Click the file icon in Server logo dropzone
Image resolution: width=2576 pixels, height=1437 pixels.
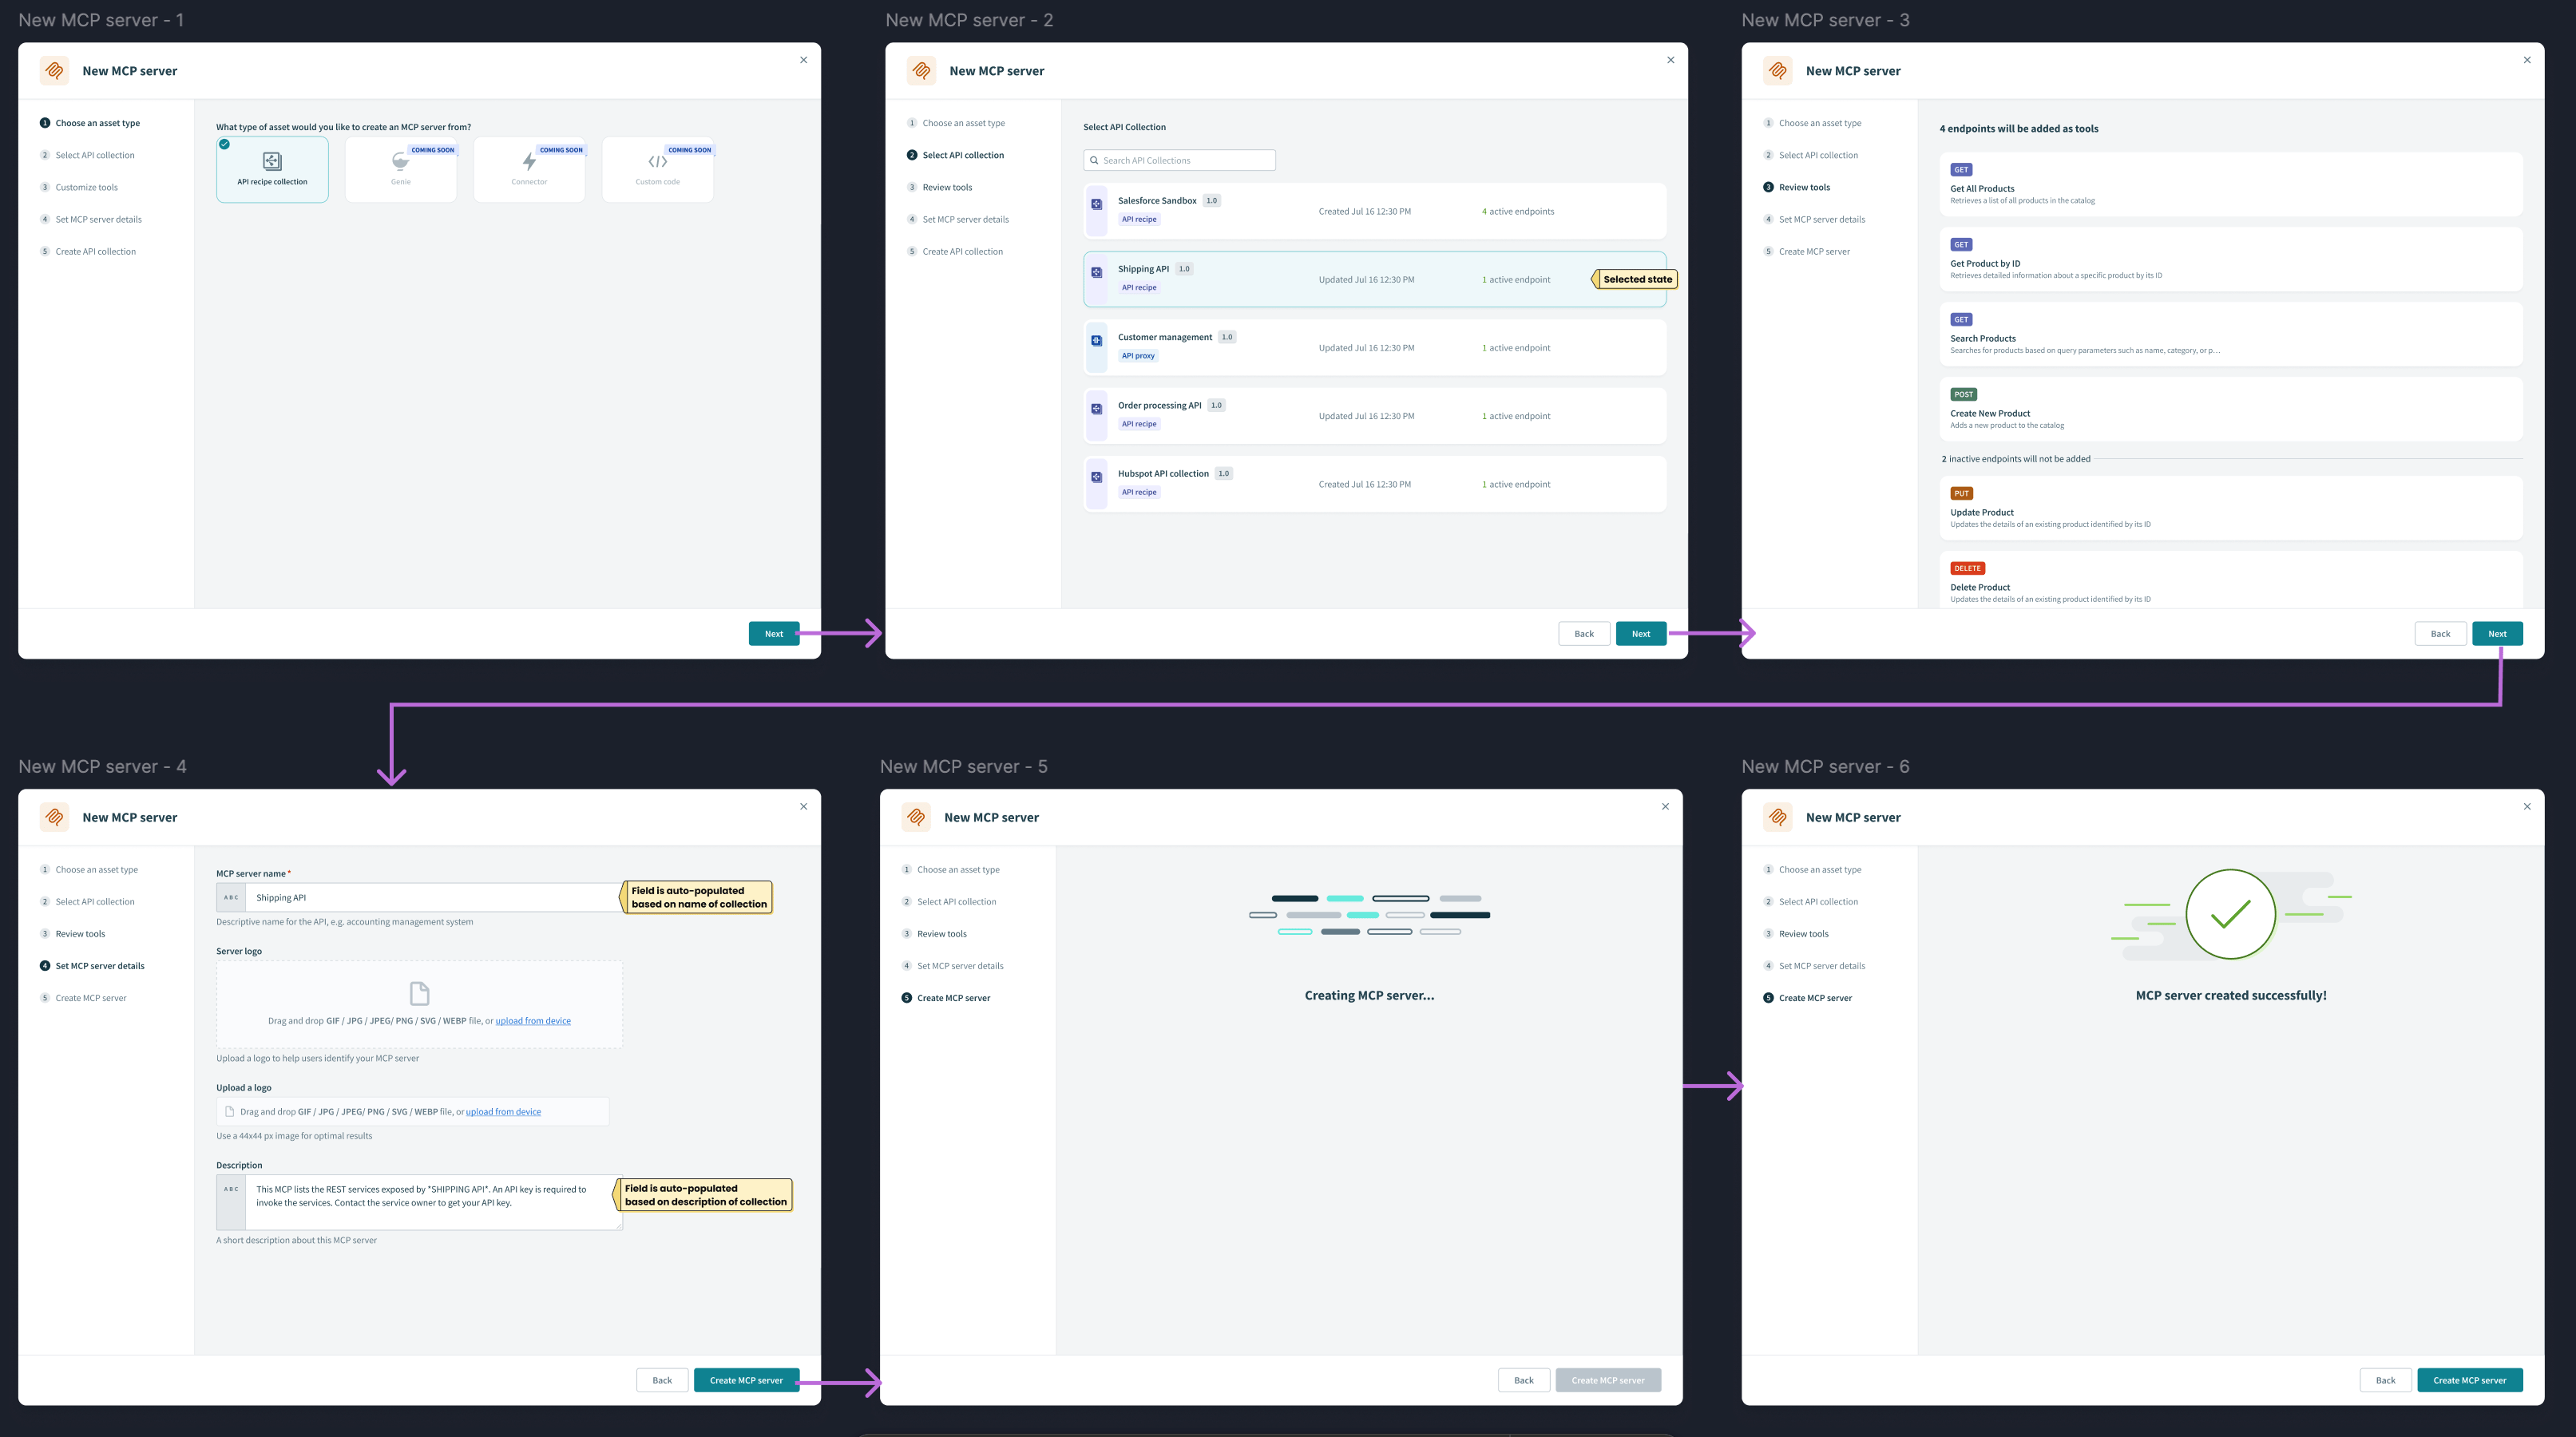419,993
